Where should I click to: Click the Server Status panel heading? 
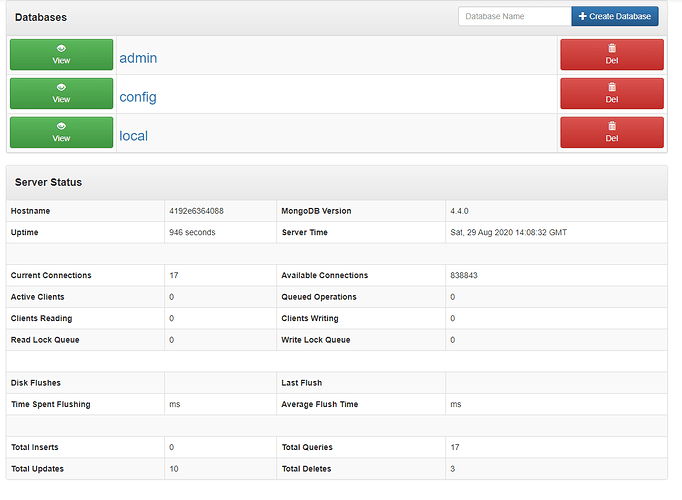(x=48, y=182)
